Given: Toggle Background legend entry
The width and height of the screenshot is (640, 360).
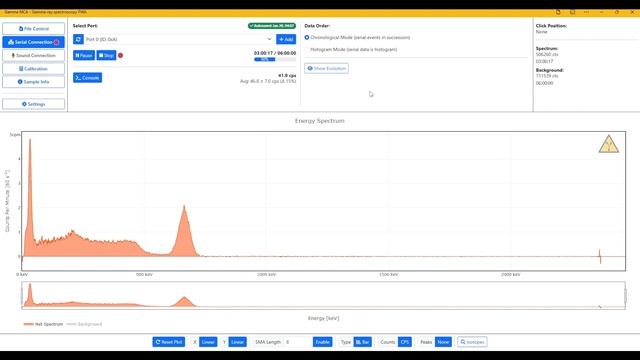Looking at the screenshot, I should click(x=84, y=324).
